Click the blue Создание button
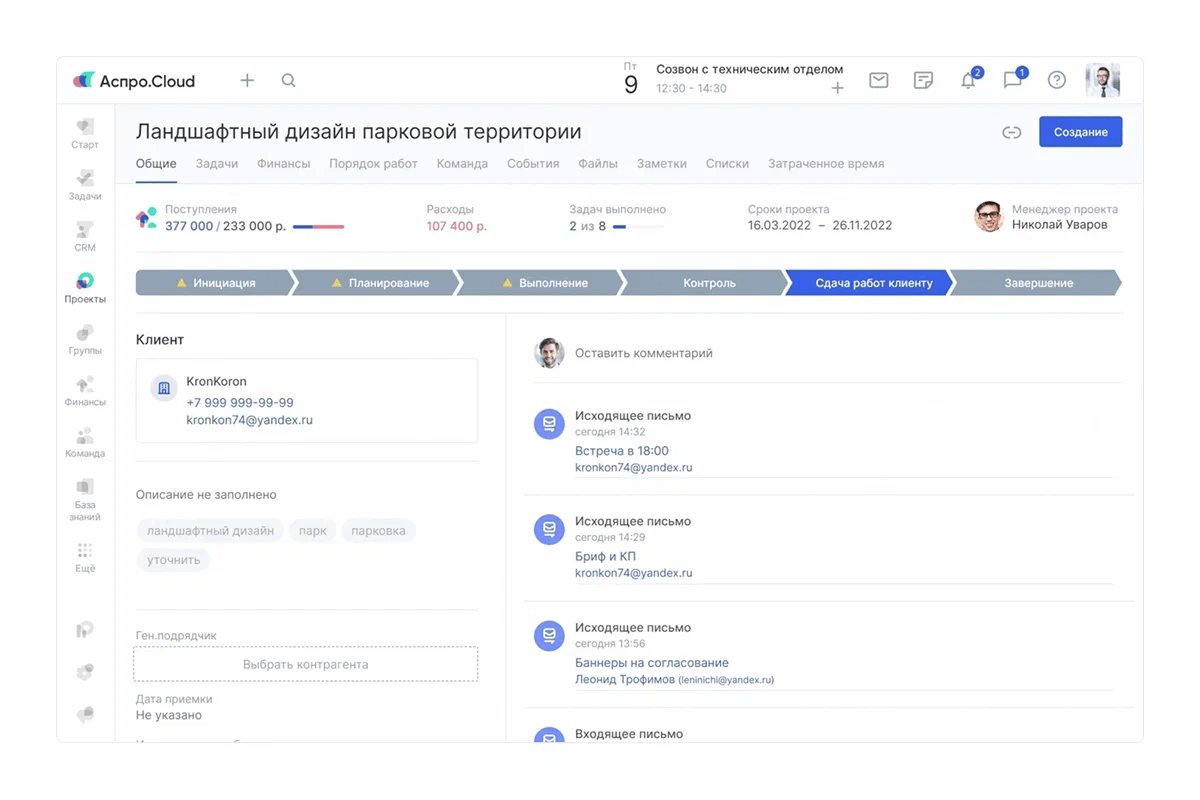This screenshot has width=1200, height=800. pos(1080,132)
